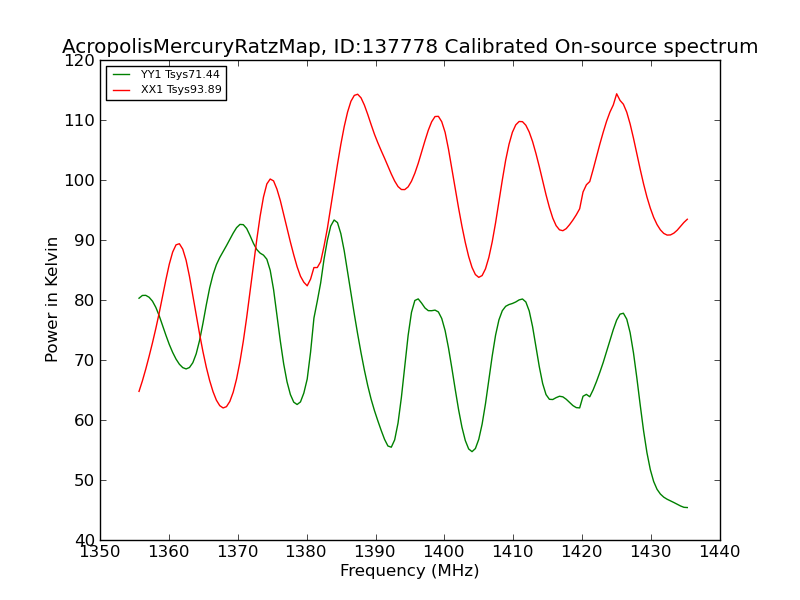Click the x-axis tick label 1440
The image size is (800, 600).
tap(720, 552)
